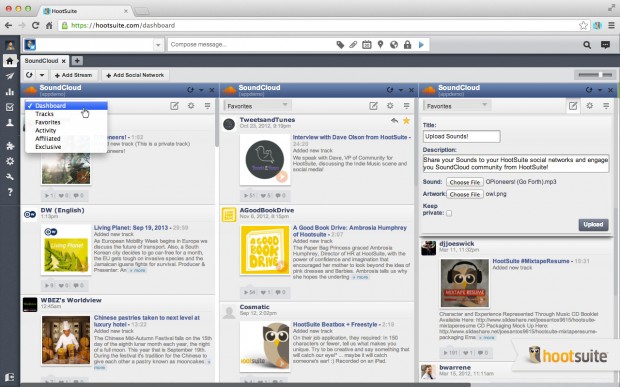This screenshot has width=620, height=387.
Task: Click the upload pencil icon in first stream
Action: 174,106
